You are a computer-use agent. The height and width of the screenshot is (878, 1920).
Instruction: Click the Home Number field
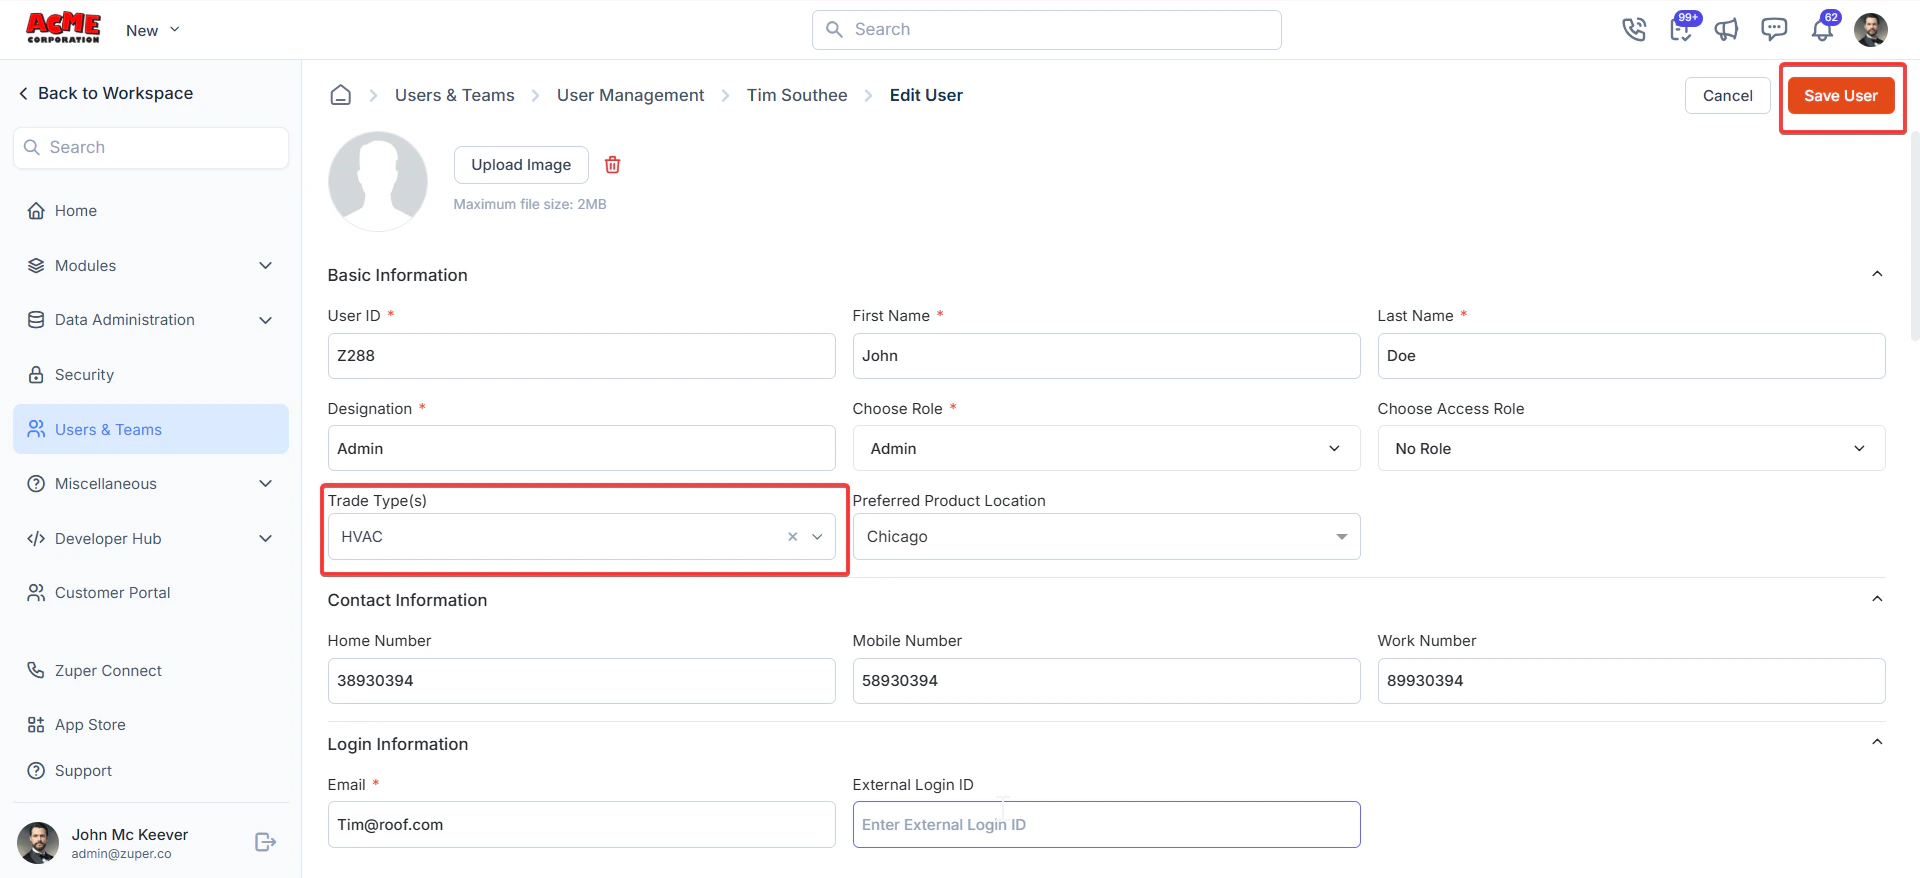(581, 681)
